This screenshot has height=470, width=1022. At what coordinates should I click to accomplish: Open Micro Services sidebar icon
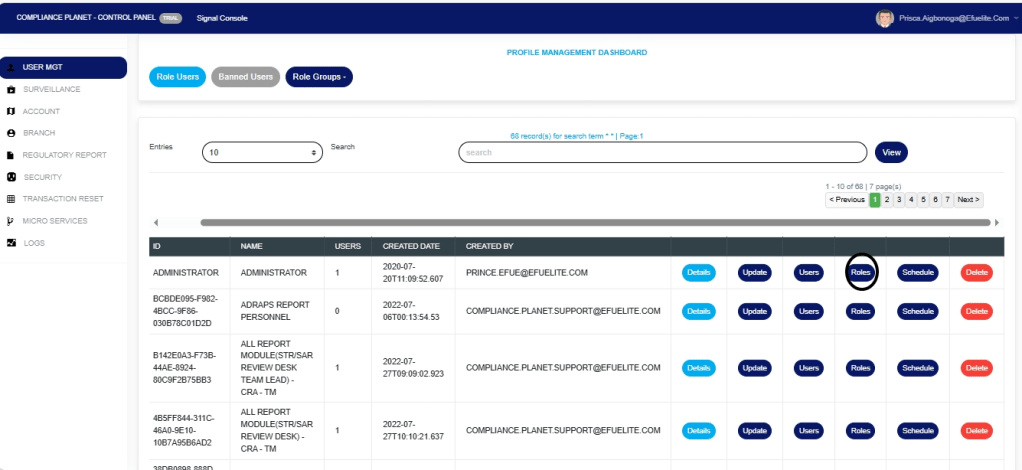[x=11, y=221]
